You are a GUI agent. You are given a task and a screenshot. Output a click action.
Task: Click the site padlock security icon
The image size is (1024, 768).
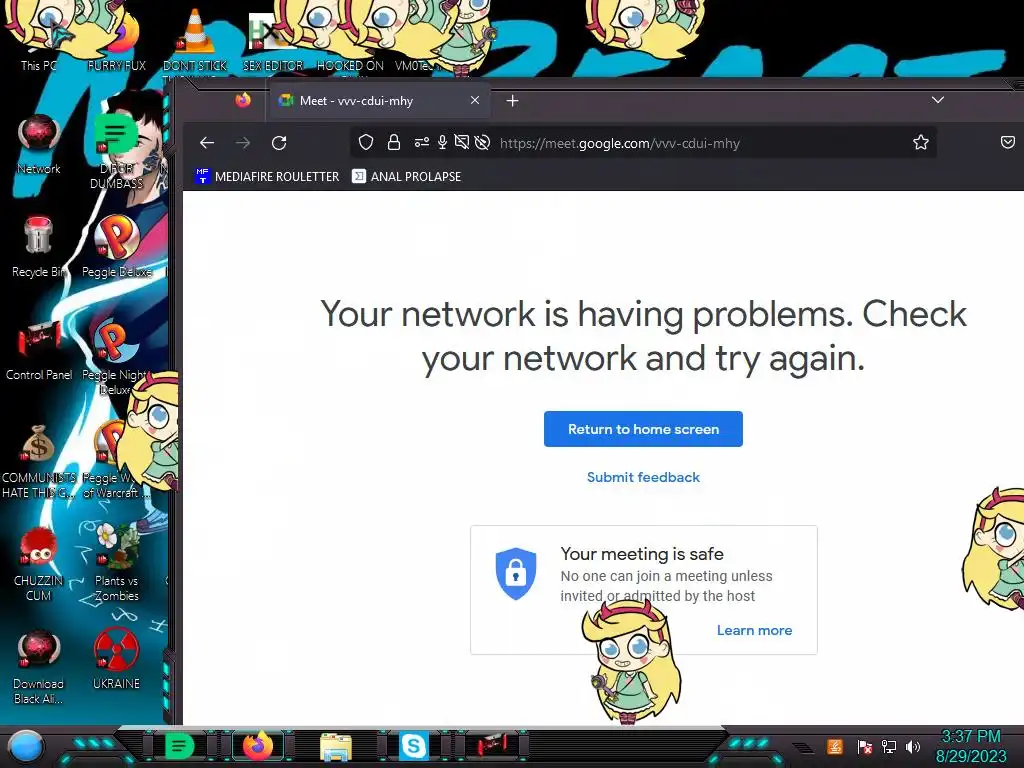[394, 142]
